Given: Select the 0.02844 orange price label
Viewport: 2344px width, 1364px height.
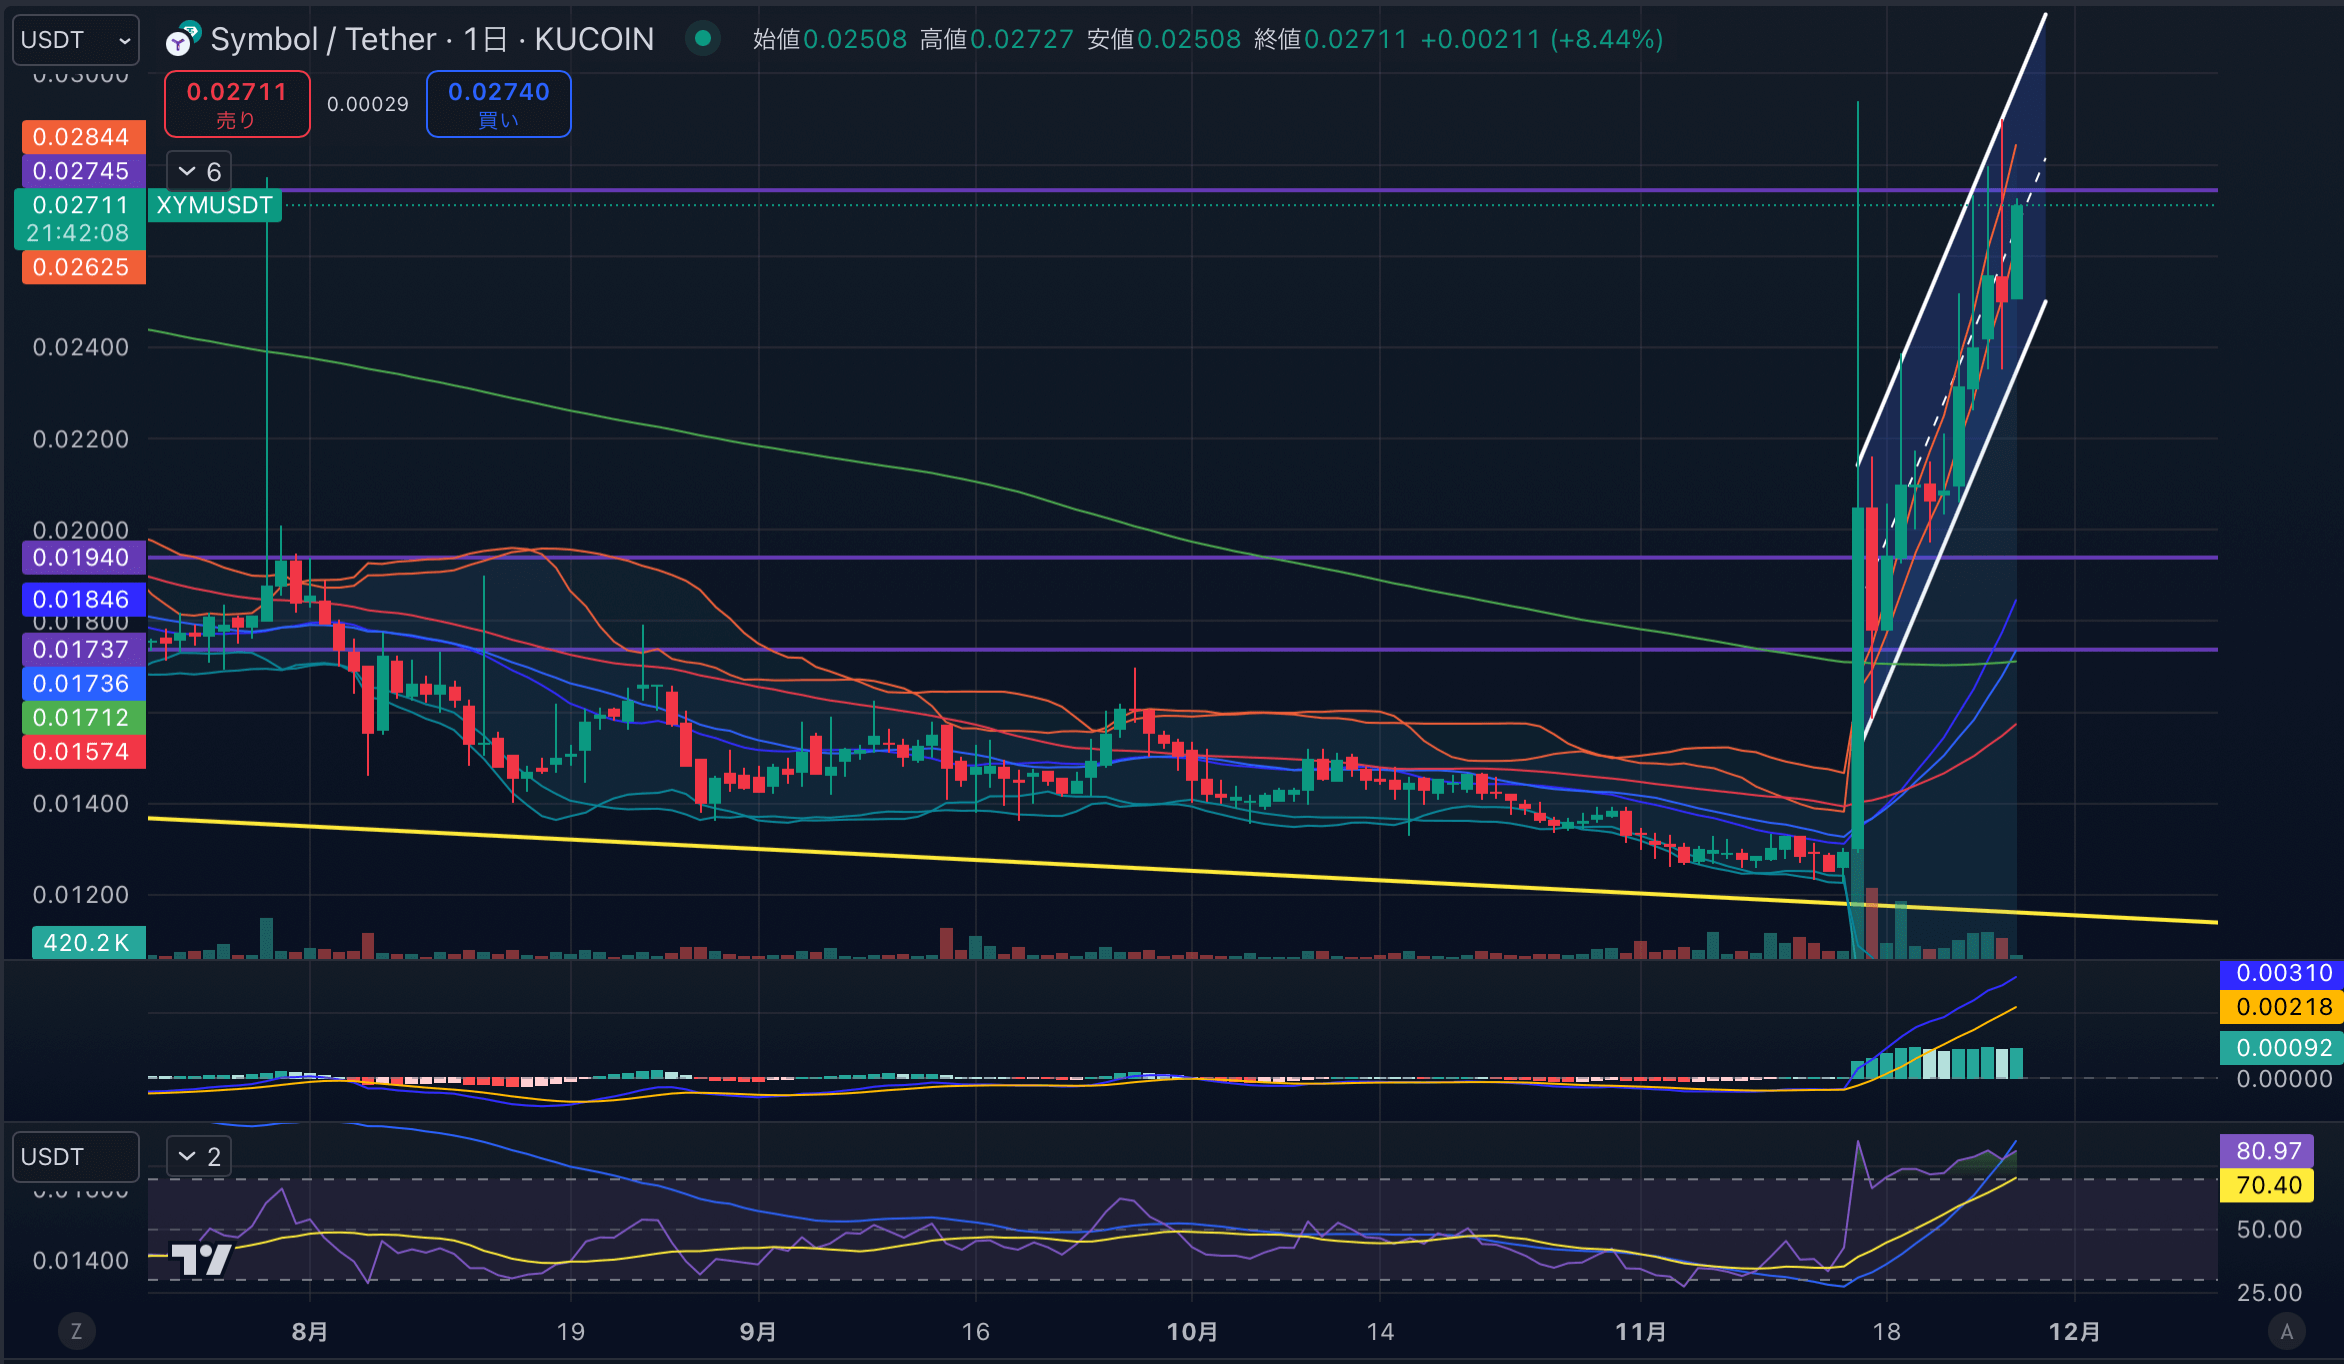Looking at the screenshot, I should (83, 137).
